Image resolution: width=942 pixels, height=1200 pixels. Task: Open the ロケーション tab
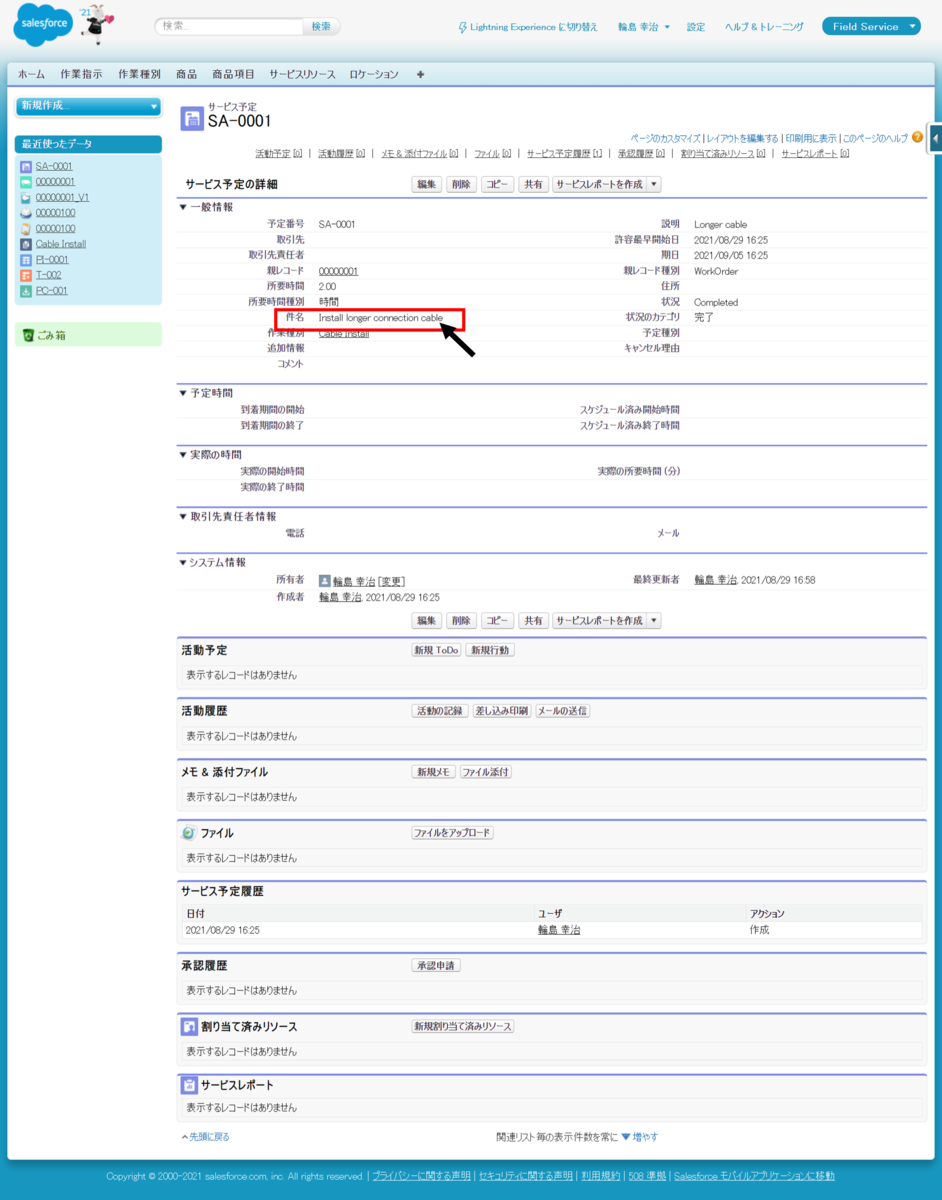click(x=374, y=74)
